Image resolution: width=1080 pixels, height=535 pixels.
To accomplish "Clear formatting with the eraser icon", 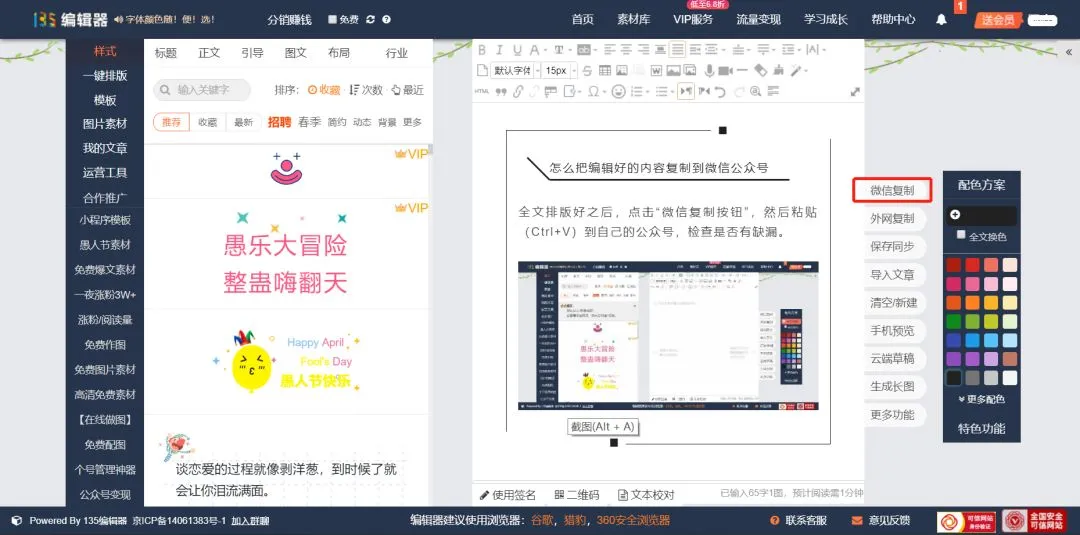I will (x=760, y=70).
